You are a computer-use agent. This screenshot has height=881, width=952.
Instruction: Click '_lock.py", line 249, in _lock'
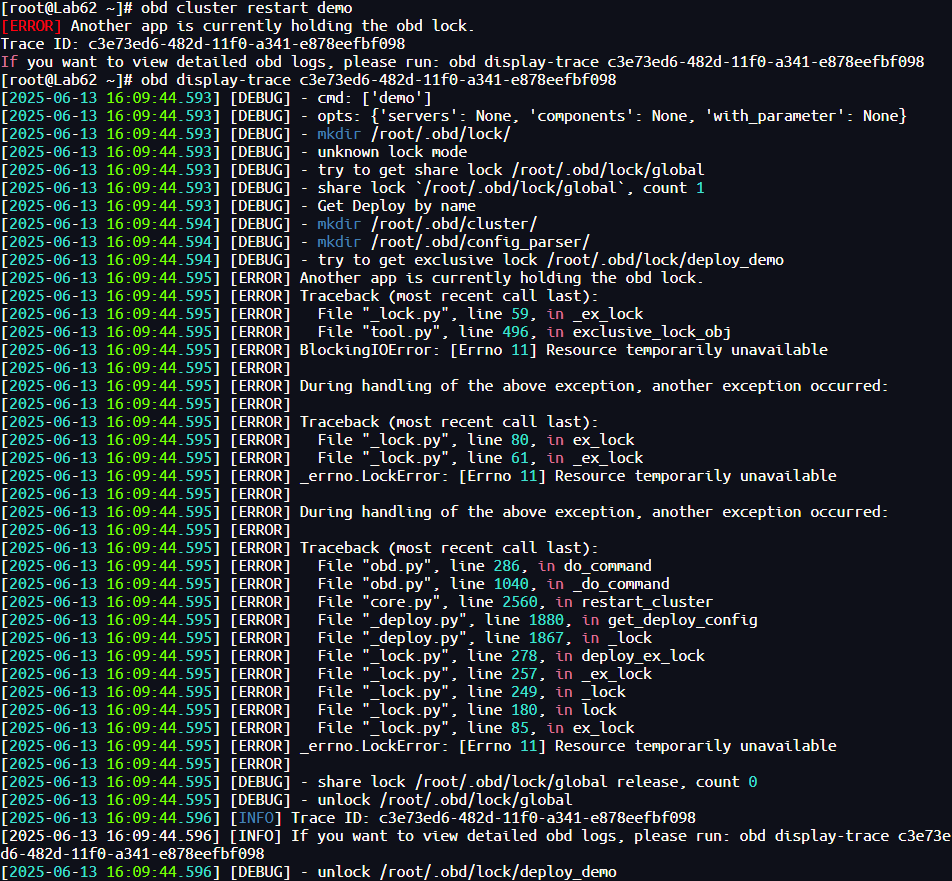(471, 692)
